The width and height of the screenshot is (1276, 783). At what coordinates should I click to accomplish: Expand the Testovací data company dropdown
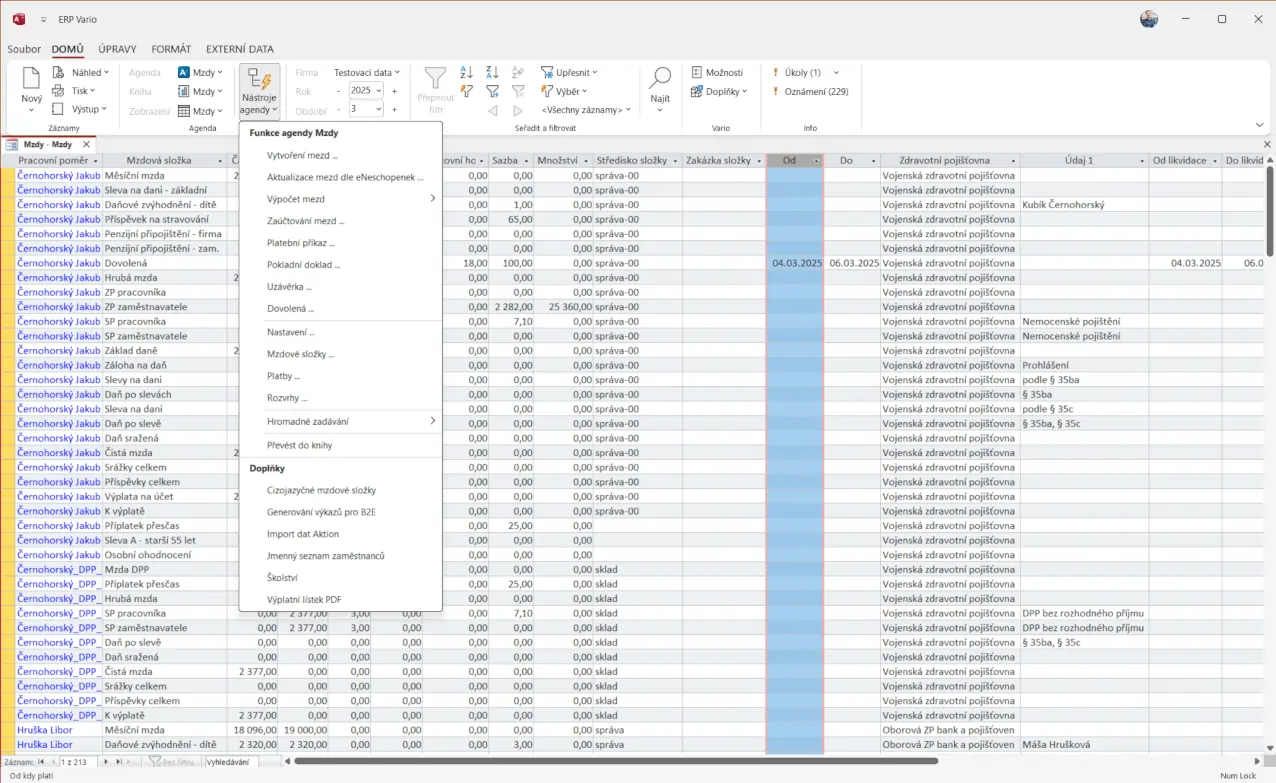(366, 72)
